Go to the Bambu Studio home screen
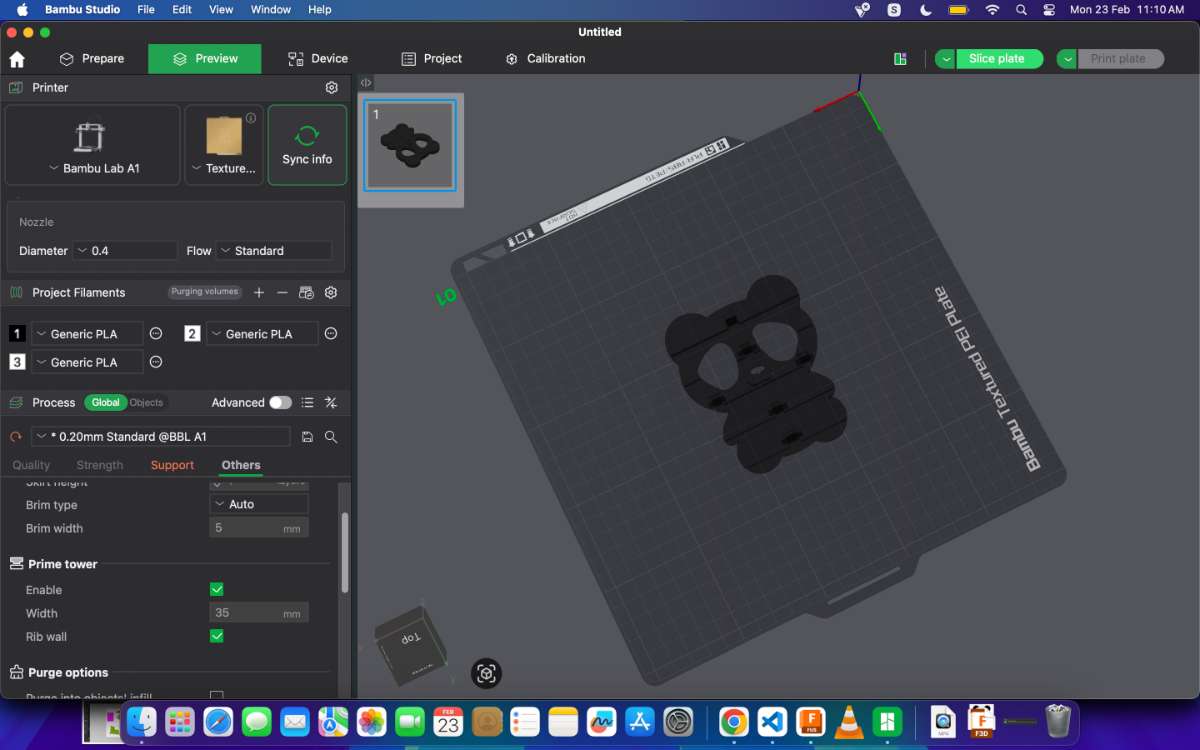The image size is (1200, 750). [17, 59]
